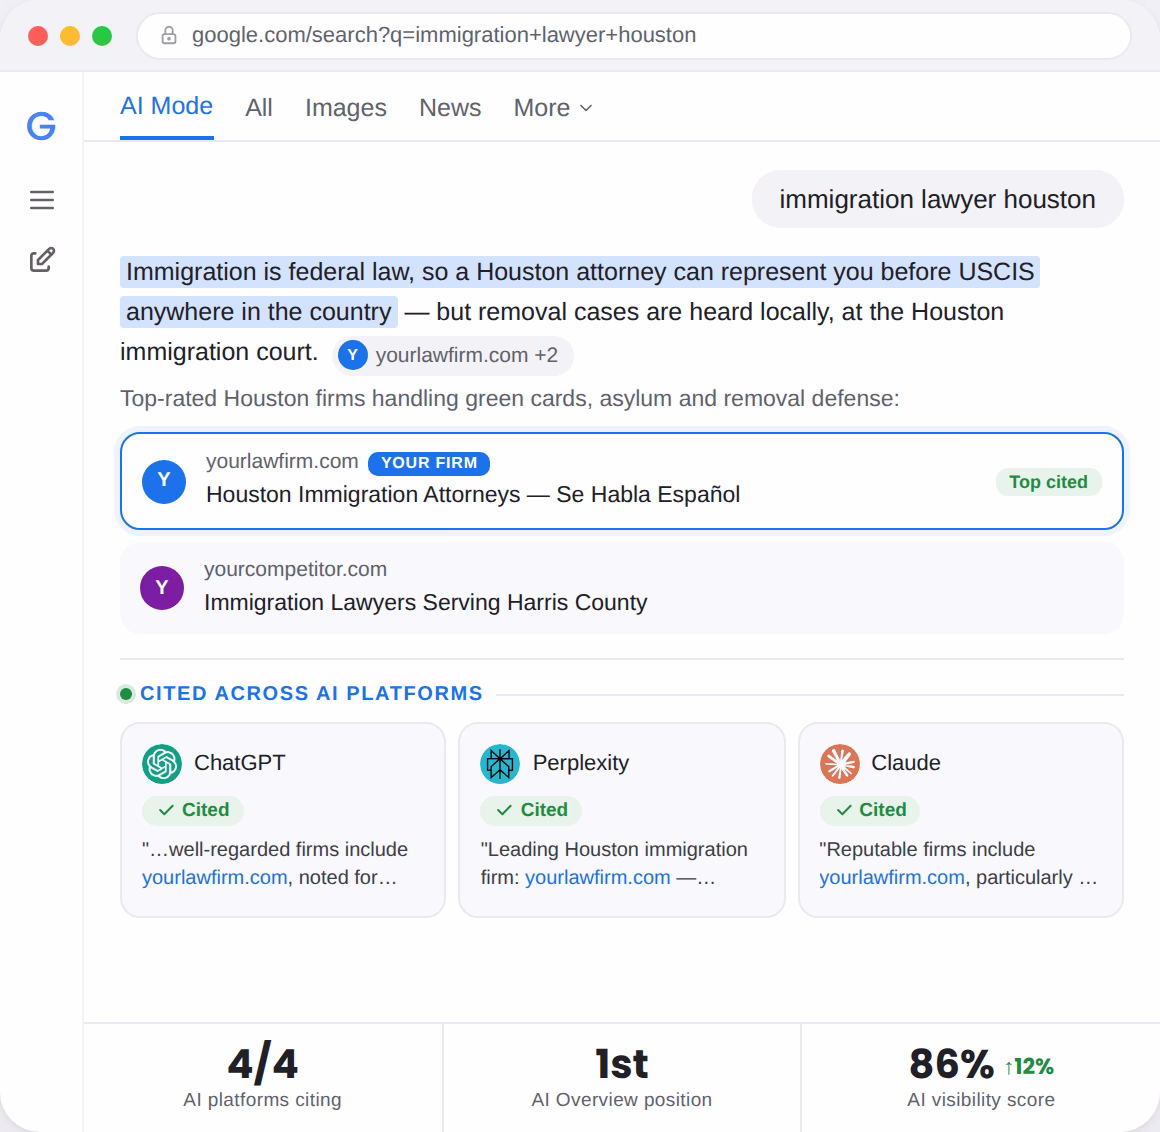Click the blue Y avatar of yourlawfirm.com result

click(163, 482)
